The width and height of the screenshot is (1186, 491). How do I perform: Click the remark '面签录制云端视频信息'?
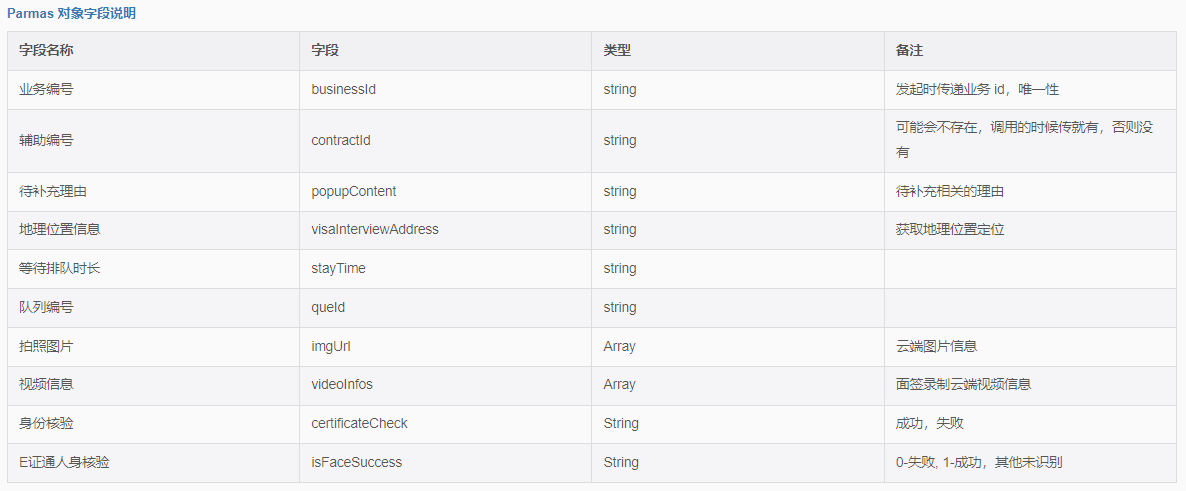point(963,384)
